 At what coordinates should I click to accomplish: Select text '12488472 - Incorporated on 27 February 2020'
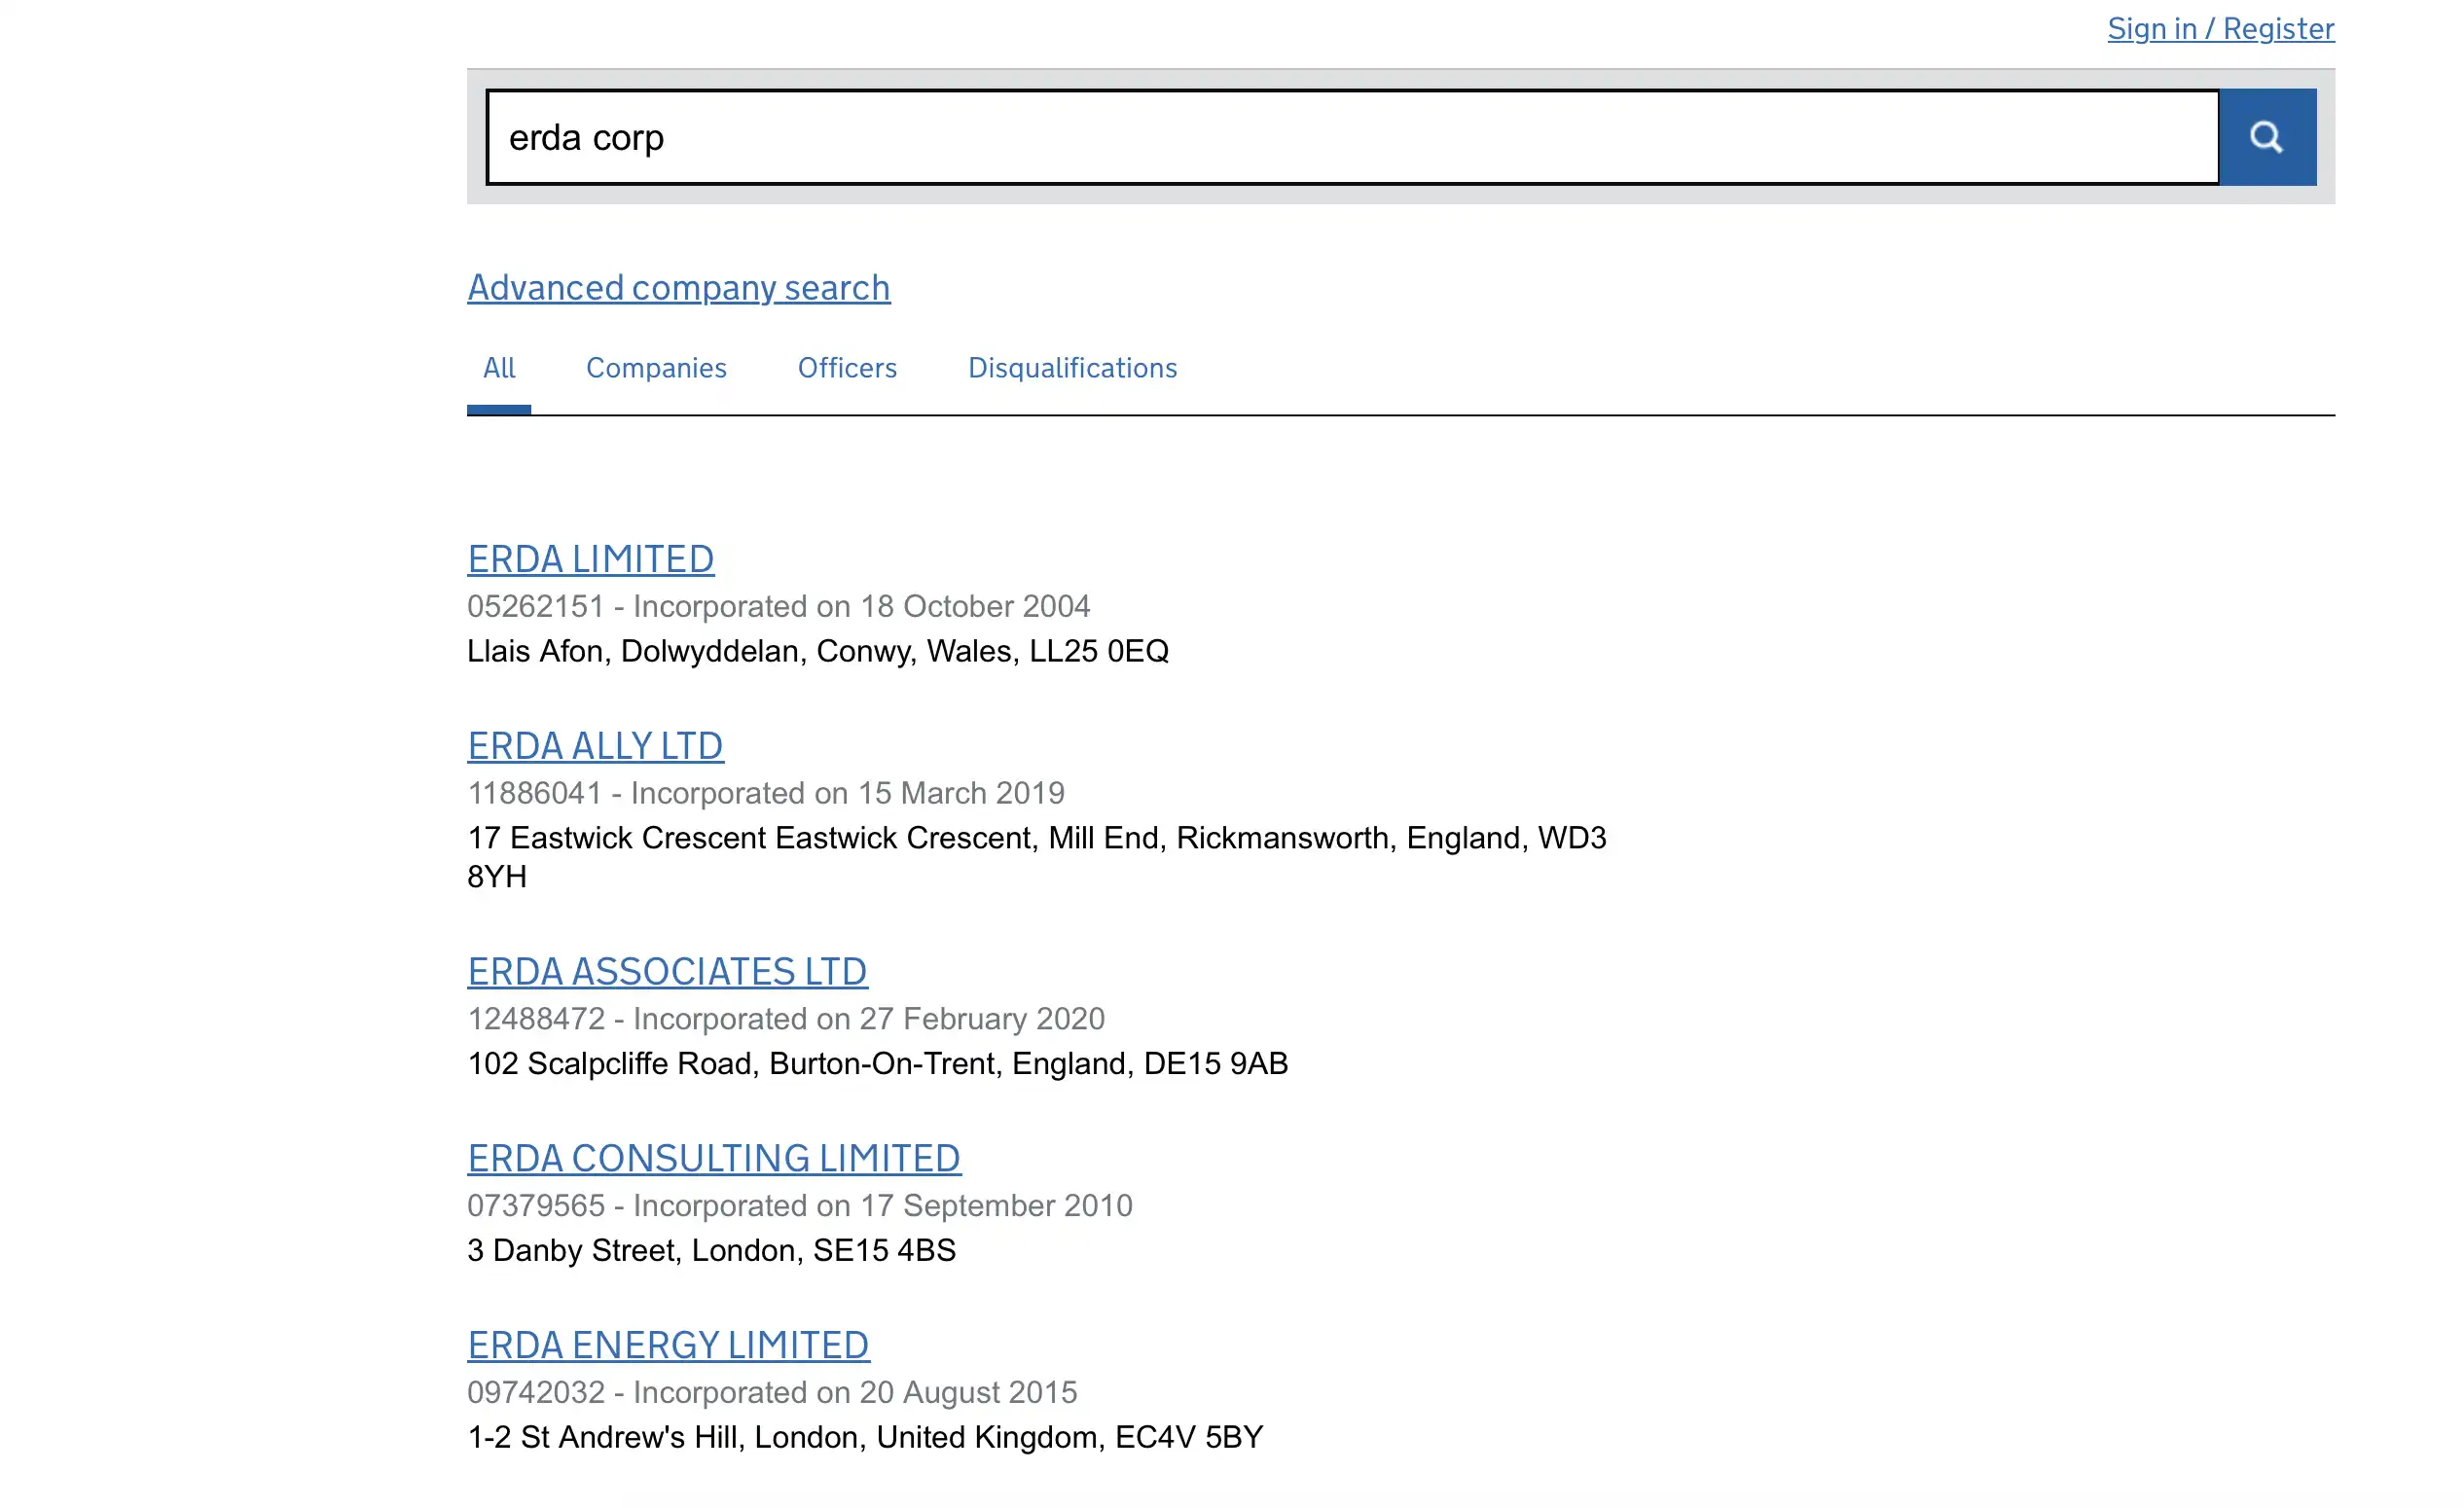[785, 1020]
